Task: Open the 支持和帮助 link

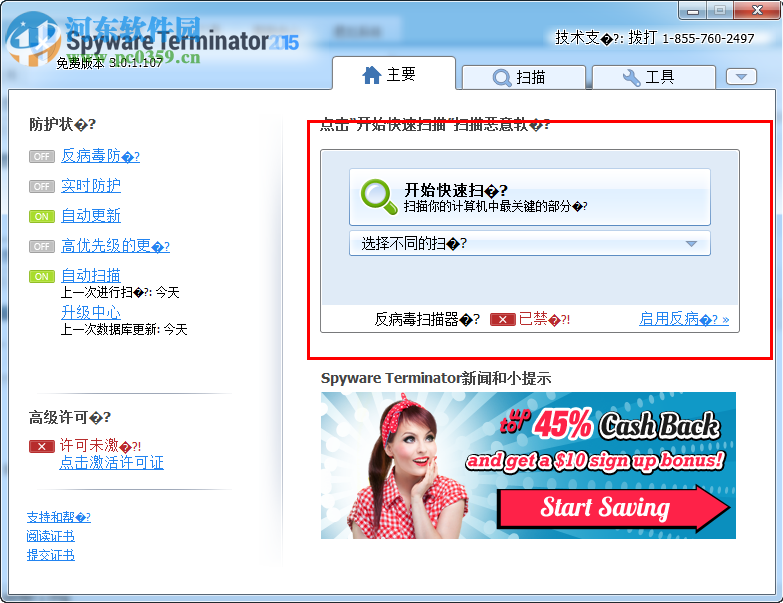Action: pos(58,517)
